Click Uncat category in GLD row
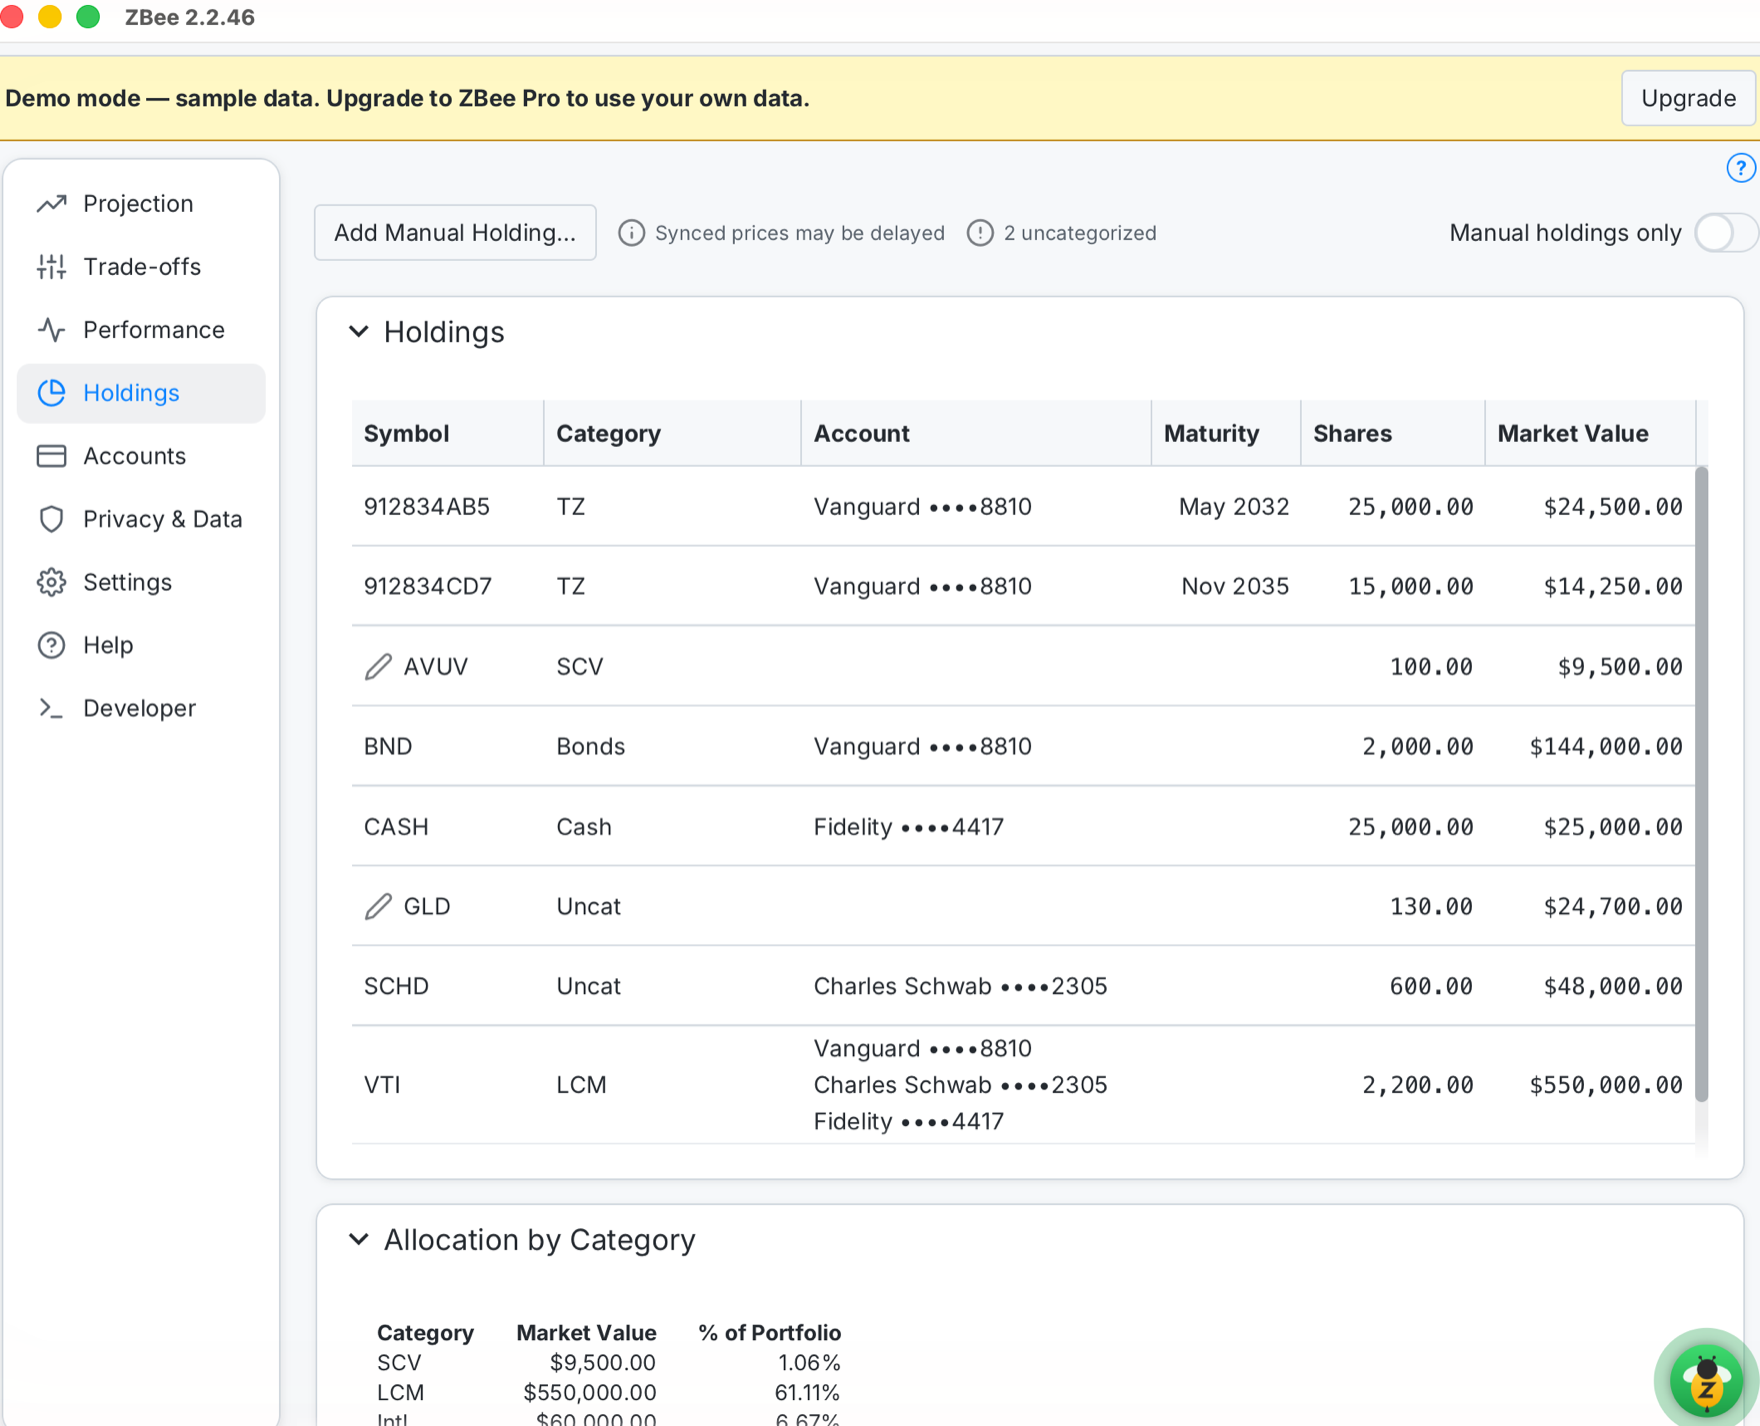 point(588,906)
